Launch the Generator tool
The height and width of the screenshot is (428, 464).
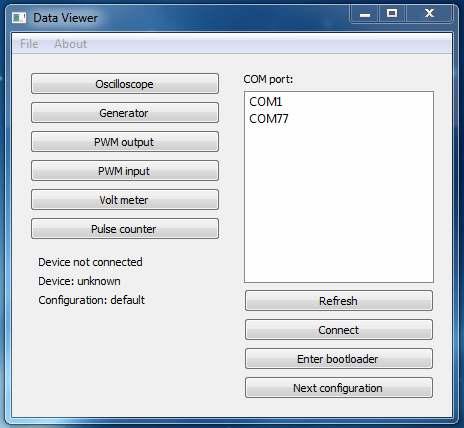click(x=125, y=113)
